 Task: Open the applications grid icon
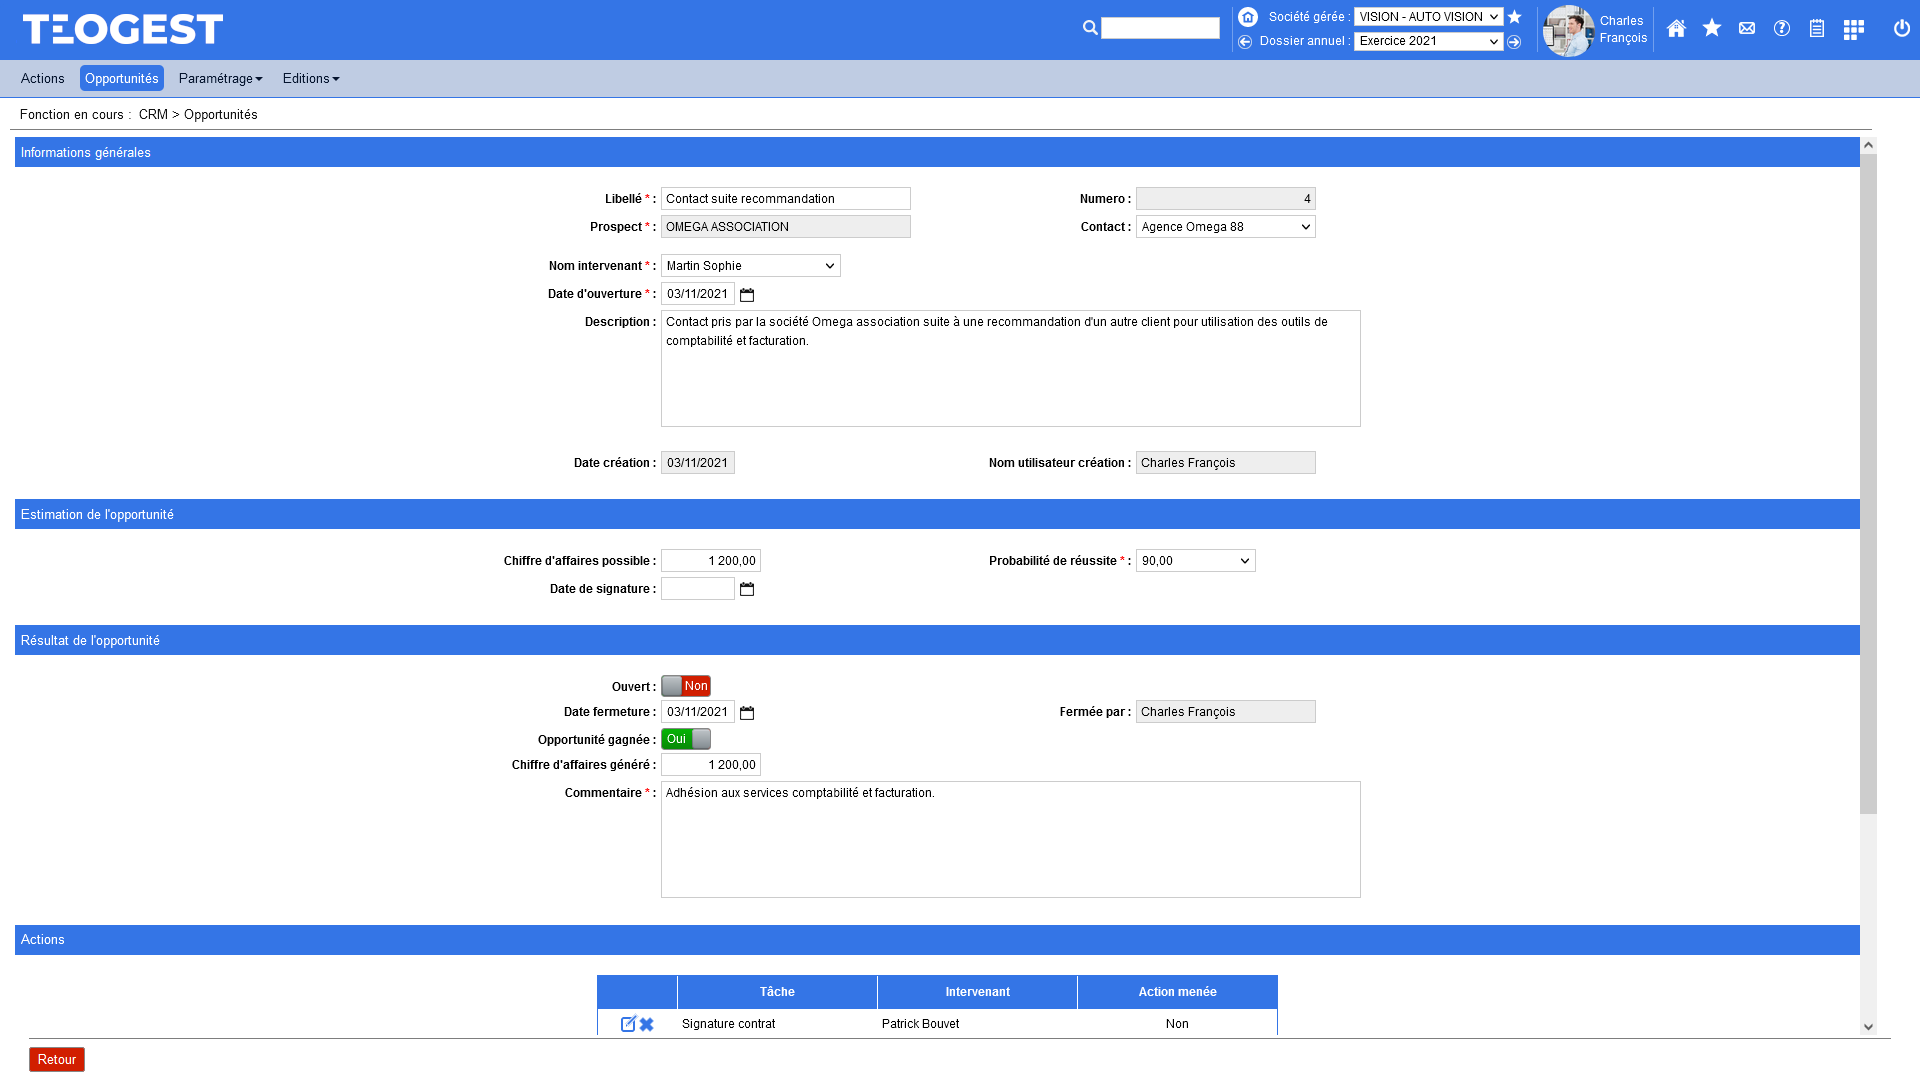coord(1853,29)
